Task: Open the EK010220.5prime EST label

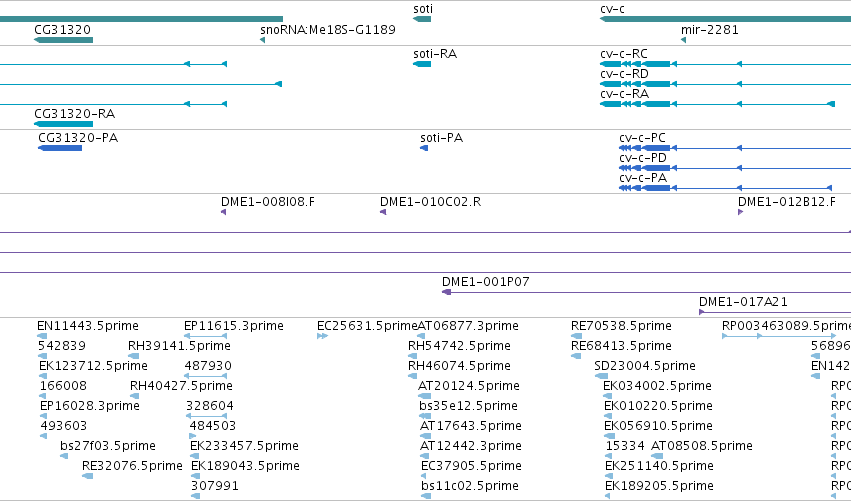Action: click(658, 406)
